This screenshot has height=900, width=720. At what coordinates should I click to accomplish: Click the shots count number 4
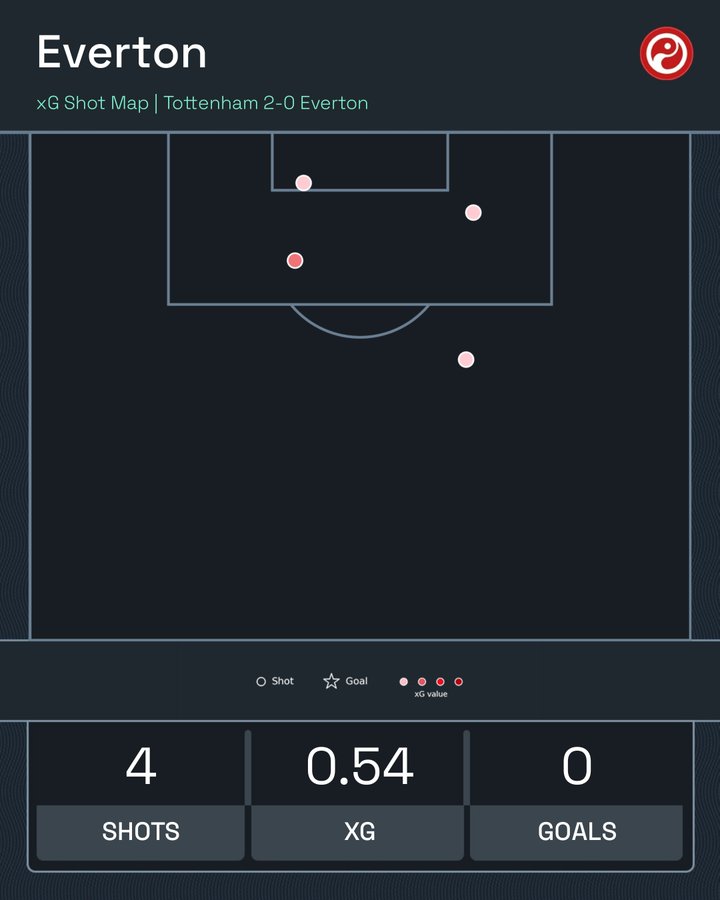tap(141, 767)
